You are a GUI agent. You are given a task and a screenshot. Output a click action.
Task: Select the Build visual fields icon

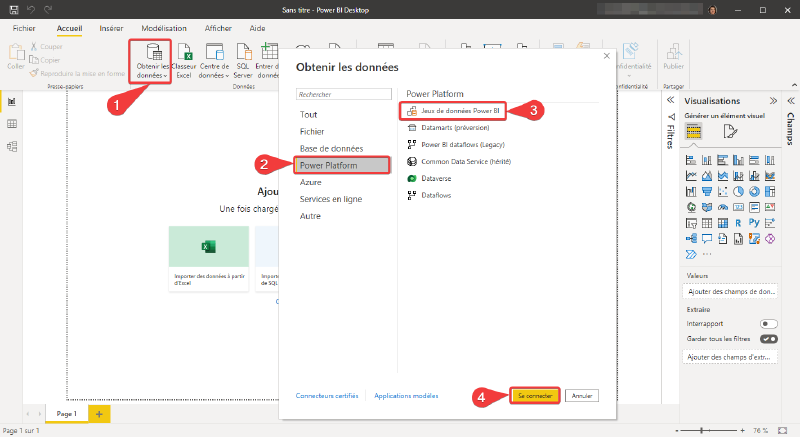pyautogui.click(x=693, y=132)
